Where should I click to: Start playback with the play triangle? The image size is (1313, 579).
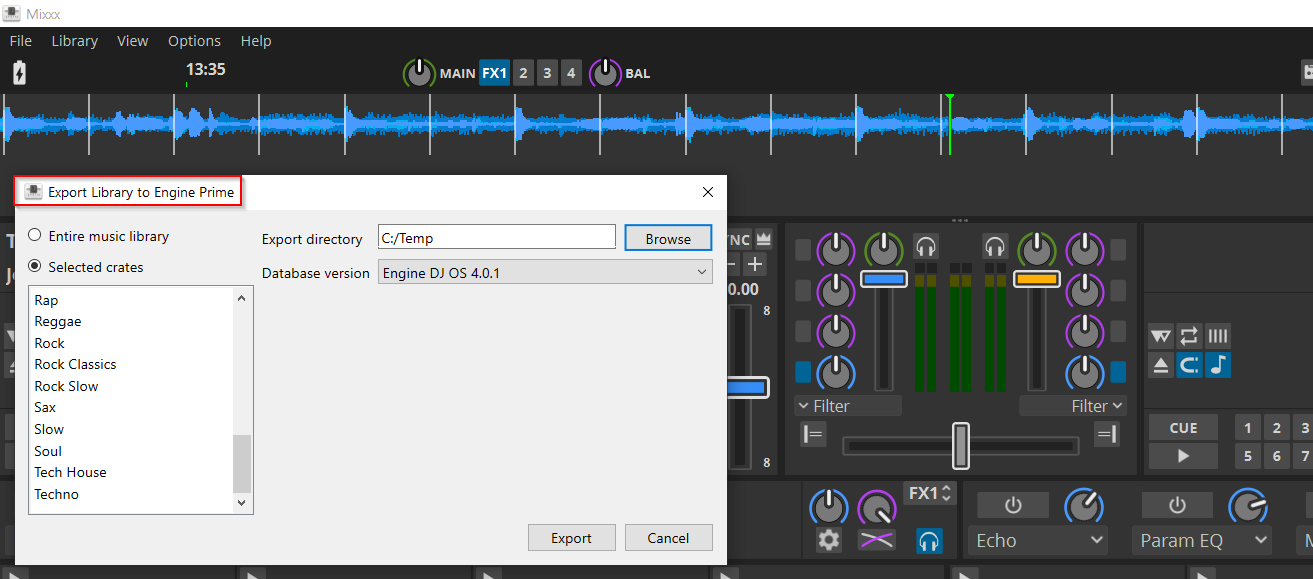1183,456
